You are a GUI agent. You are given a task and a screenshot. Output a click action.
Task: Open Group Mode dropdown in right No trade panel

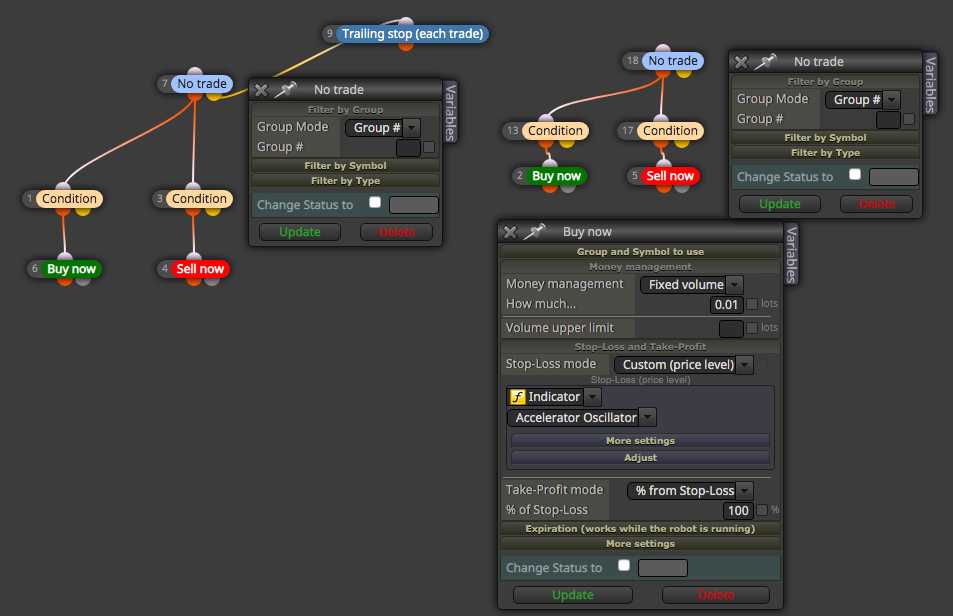click(863, 100)
